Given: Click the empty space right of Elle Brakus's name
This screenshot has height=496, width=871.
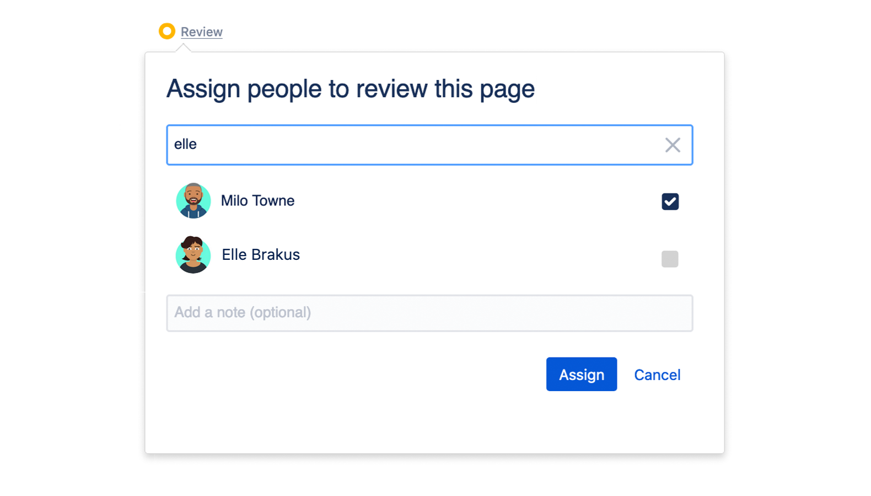Looking at the screenshot, I should coord(470,255).
